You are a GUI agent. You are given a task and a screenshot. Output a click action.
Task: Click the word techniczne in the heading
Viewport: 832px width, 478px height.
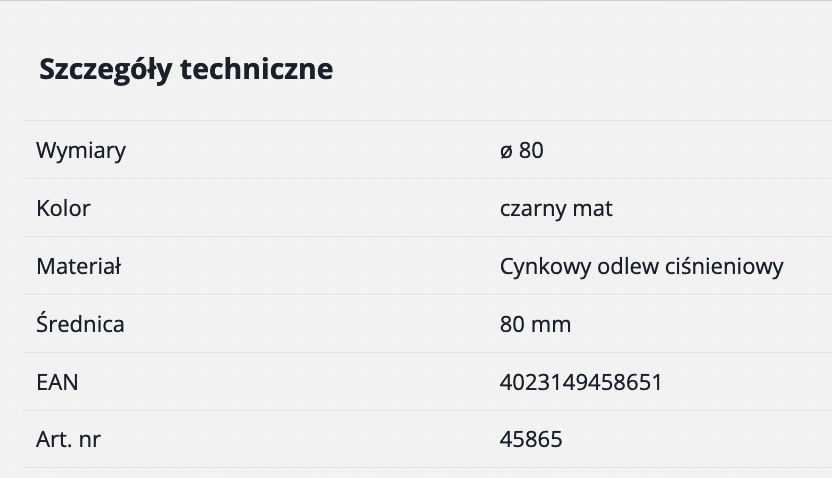[x=257, y=68]
